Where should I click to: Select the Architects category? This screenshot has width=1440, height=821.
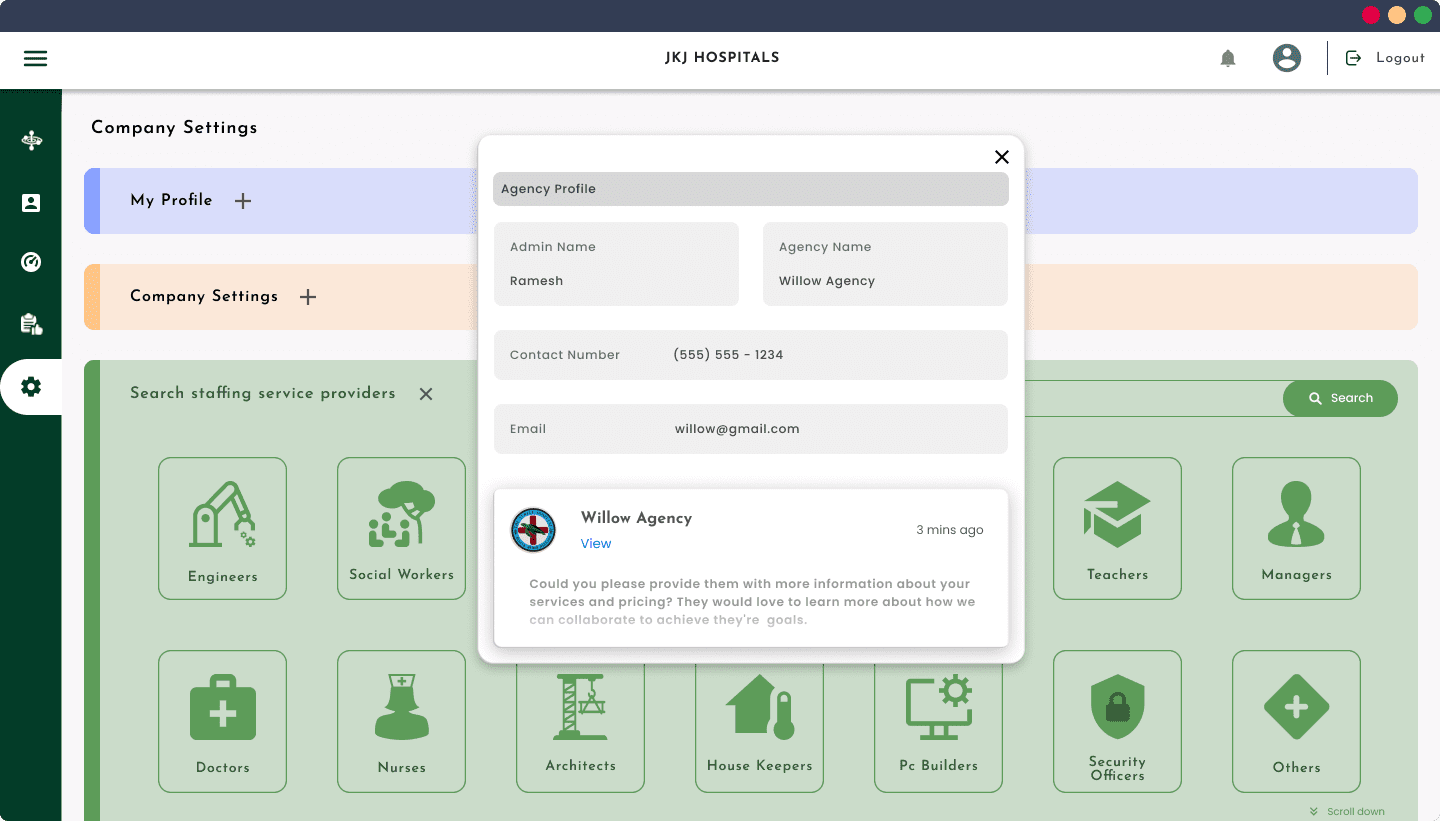(580, 727)
